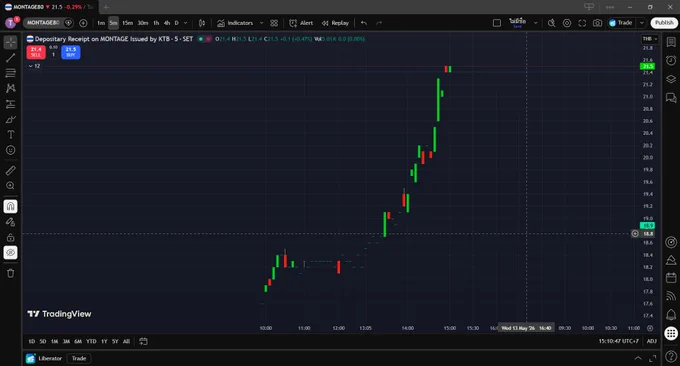Open the go to date calendar icon
Screen dimensions: 680x366
pos(144,341)
